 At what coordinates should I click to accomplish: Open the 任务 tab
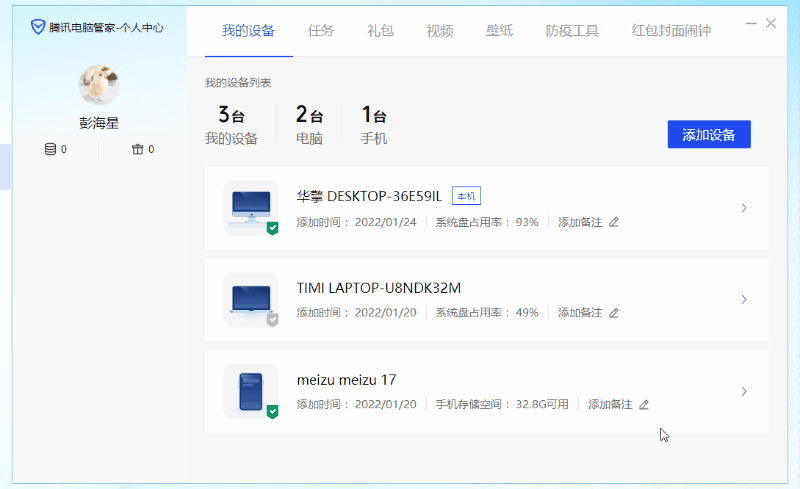click(321, 31)
